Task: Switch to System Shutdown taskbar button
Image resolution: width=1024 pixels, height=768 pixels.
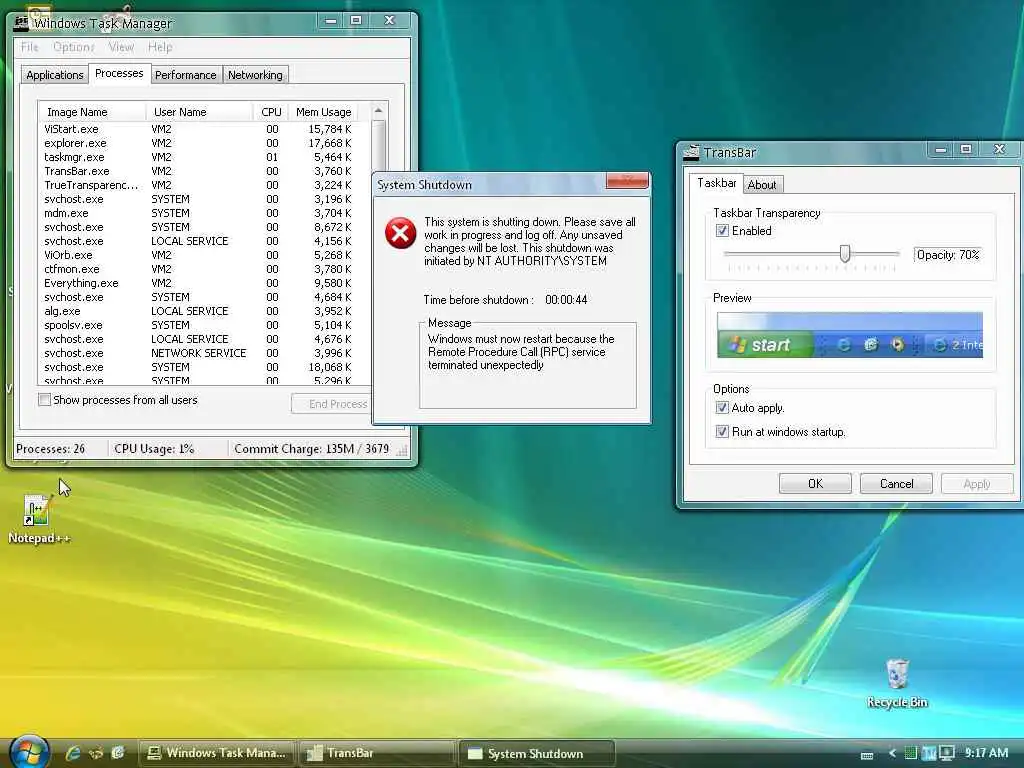Action: [x=537, y=753]
